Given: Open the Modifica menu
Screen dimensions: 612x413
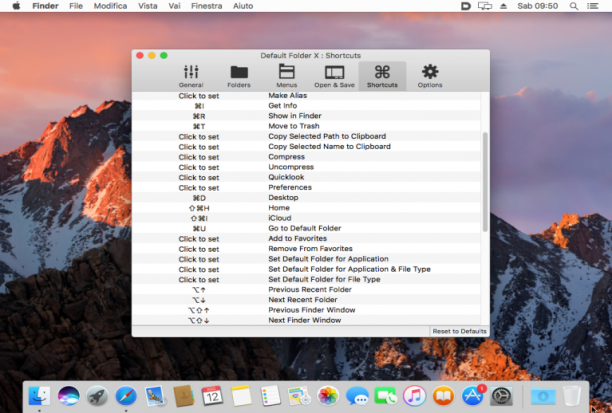Looking at the screenshot, I should pyautogui.click(x=110, y=6).
